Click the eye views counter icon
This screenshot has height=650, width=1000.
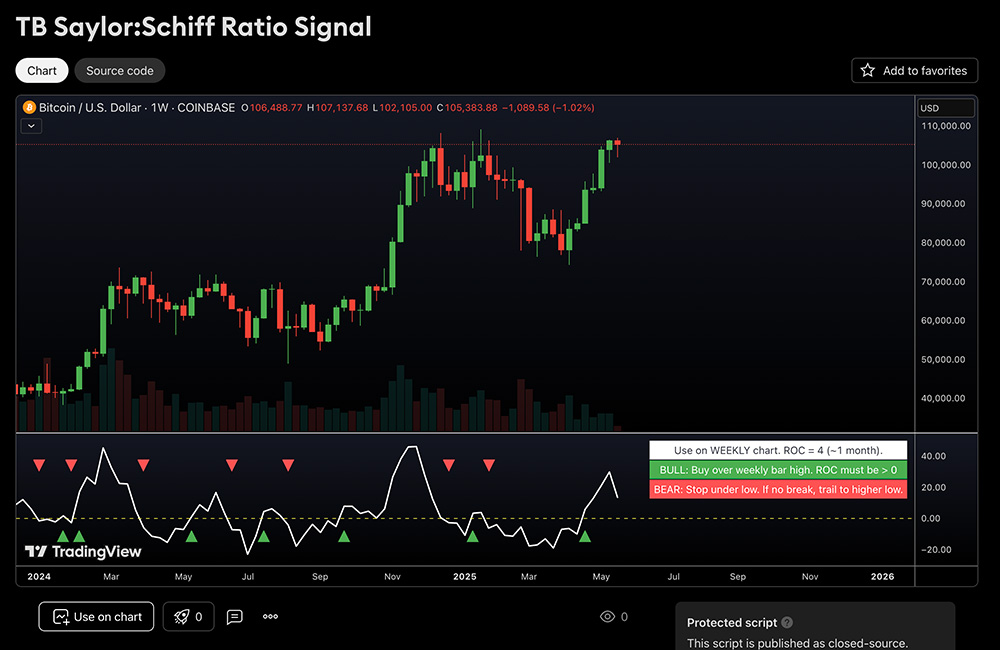tap(607, 616)
